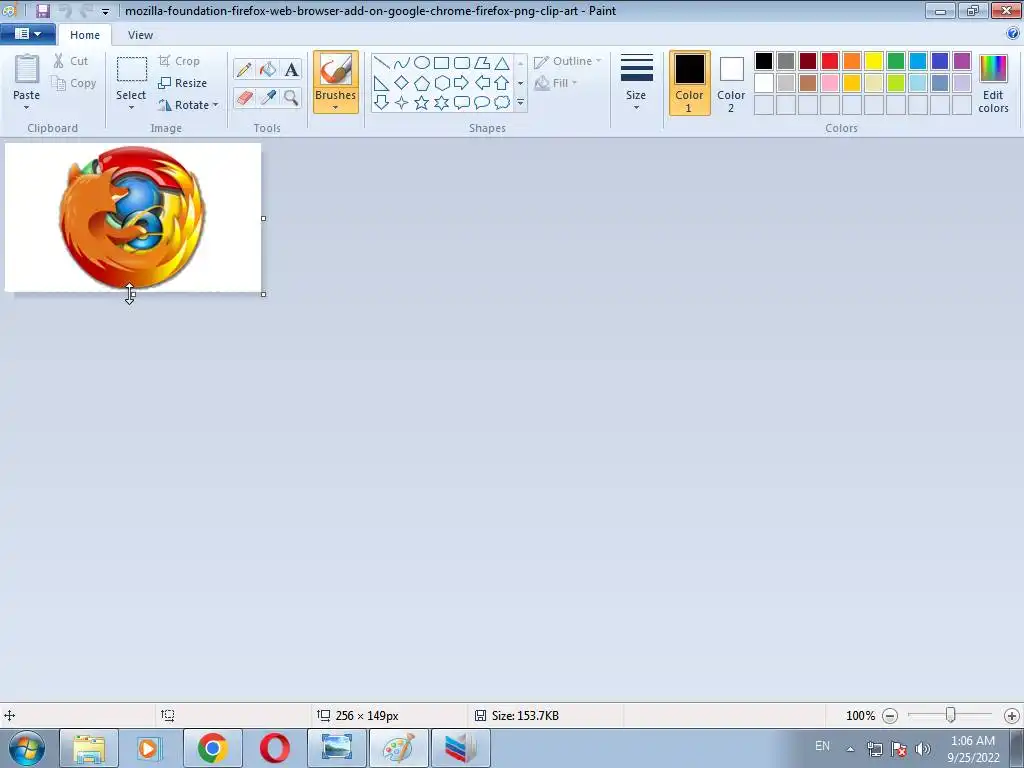Click the zoom in plus button
This screenshot has width=1024, height=768.
[1012, 716]
